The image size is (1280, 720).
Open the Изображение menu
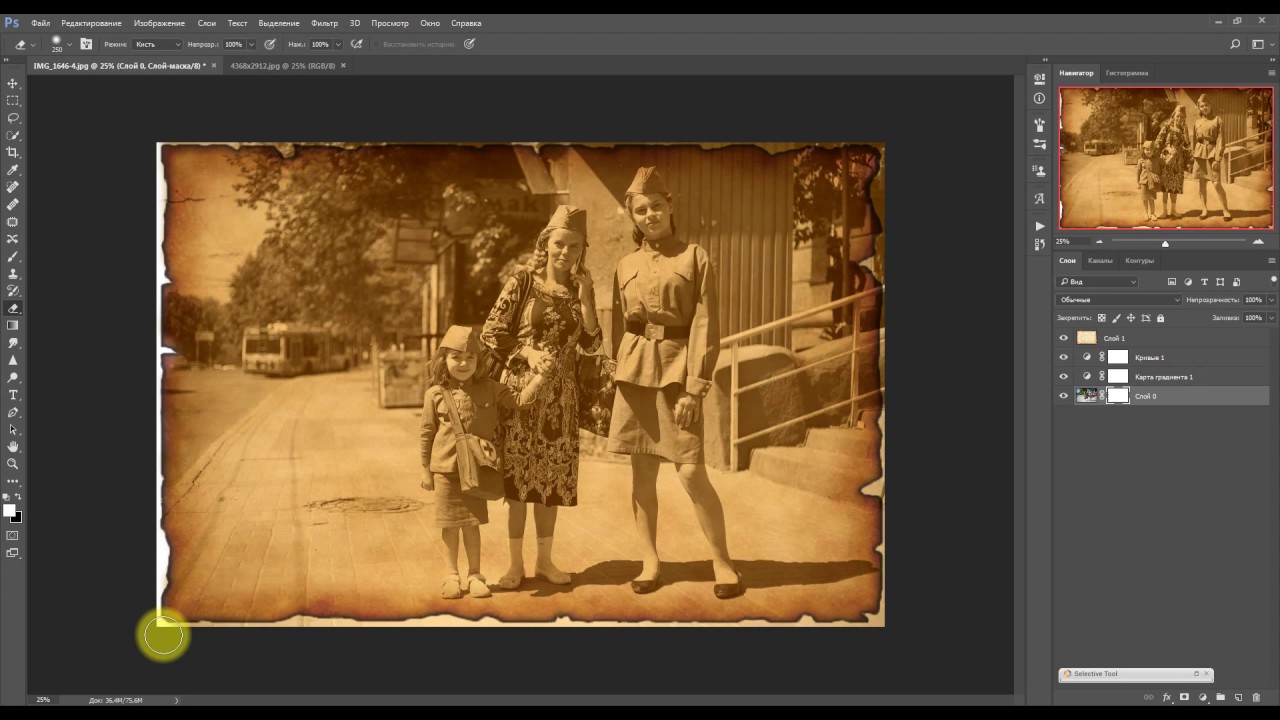pyautogui.click(x=159, y=23)
